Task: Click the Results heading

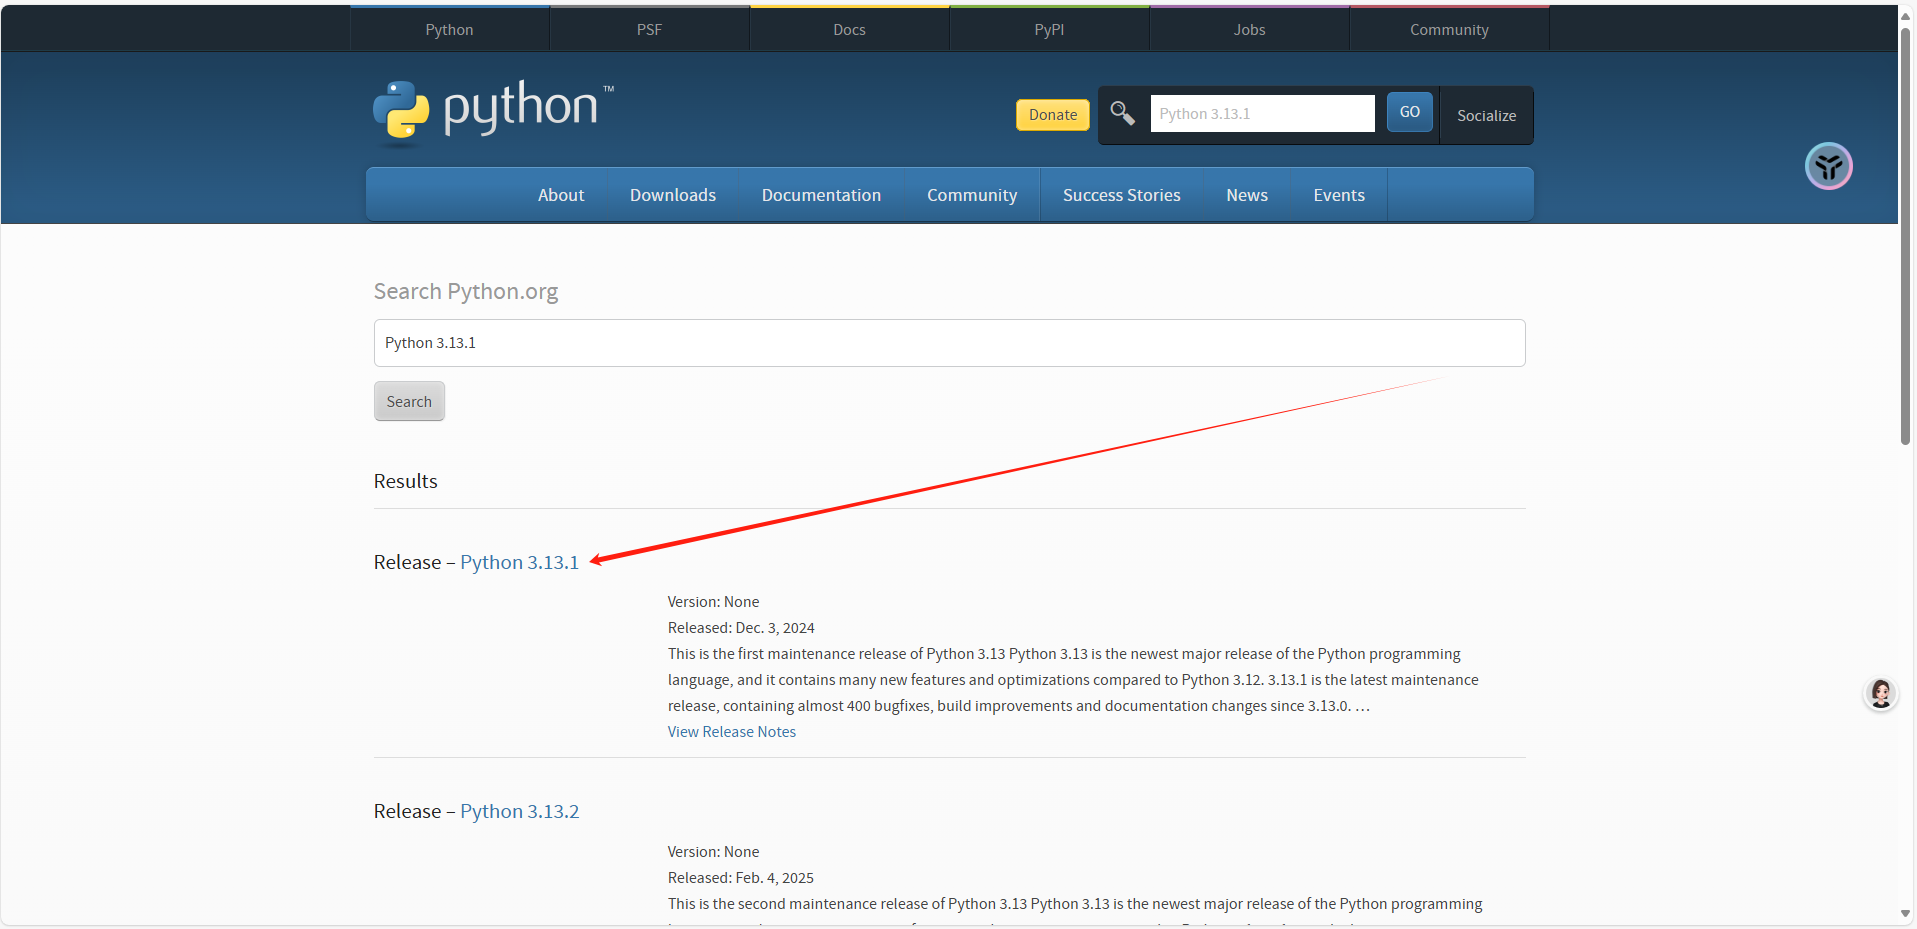Action: (x=405, y=481)
